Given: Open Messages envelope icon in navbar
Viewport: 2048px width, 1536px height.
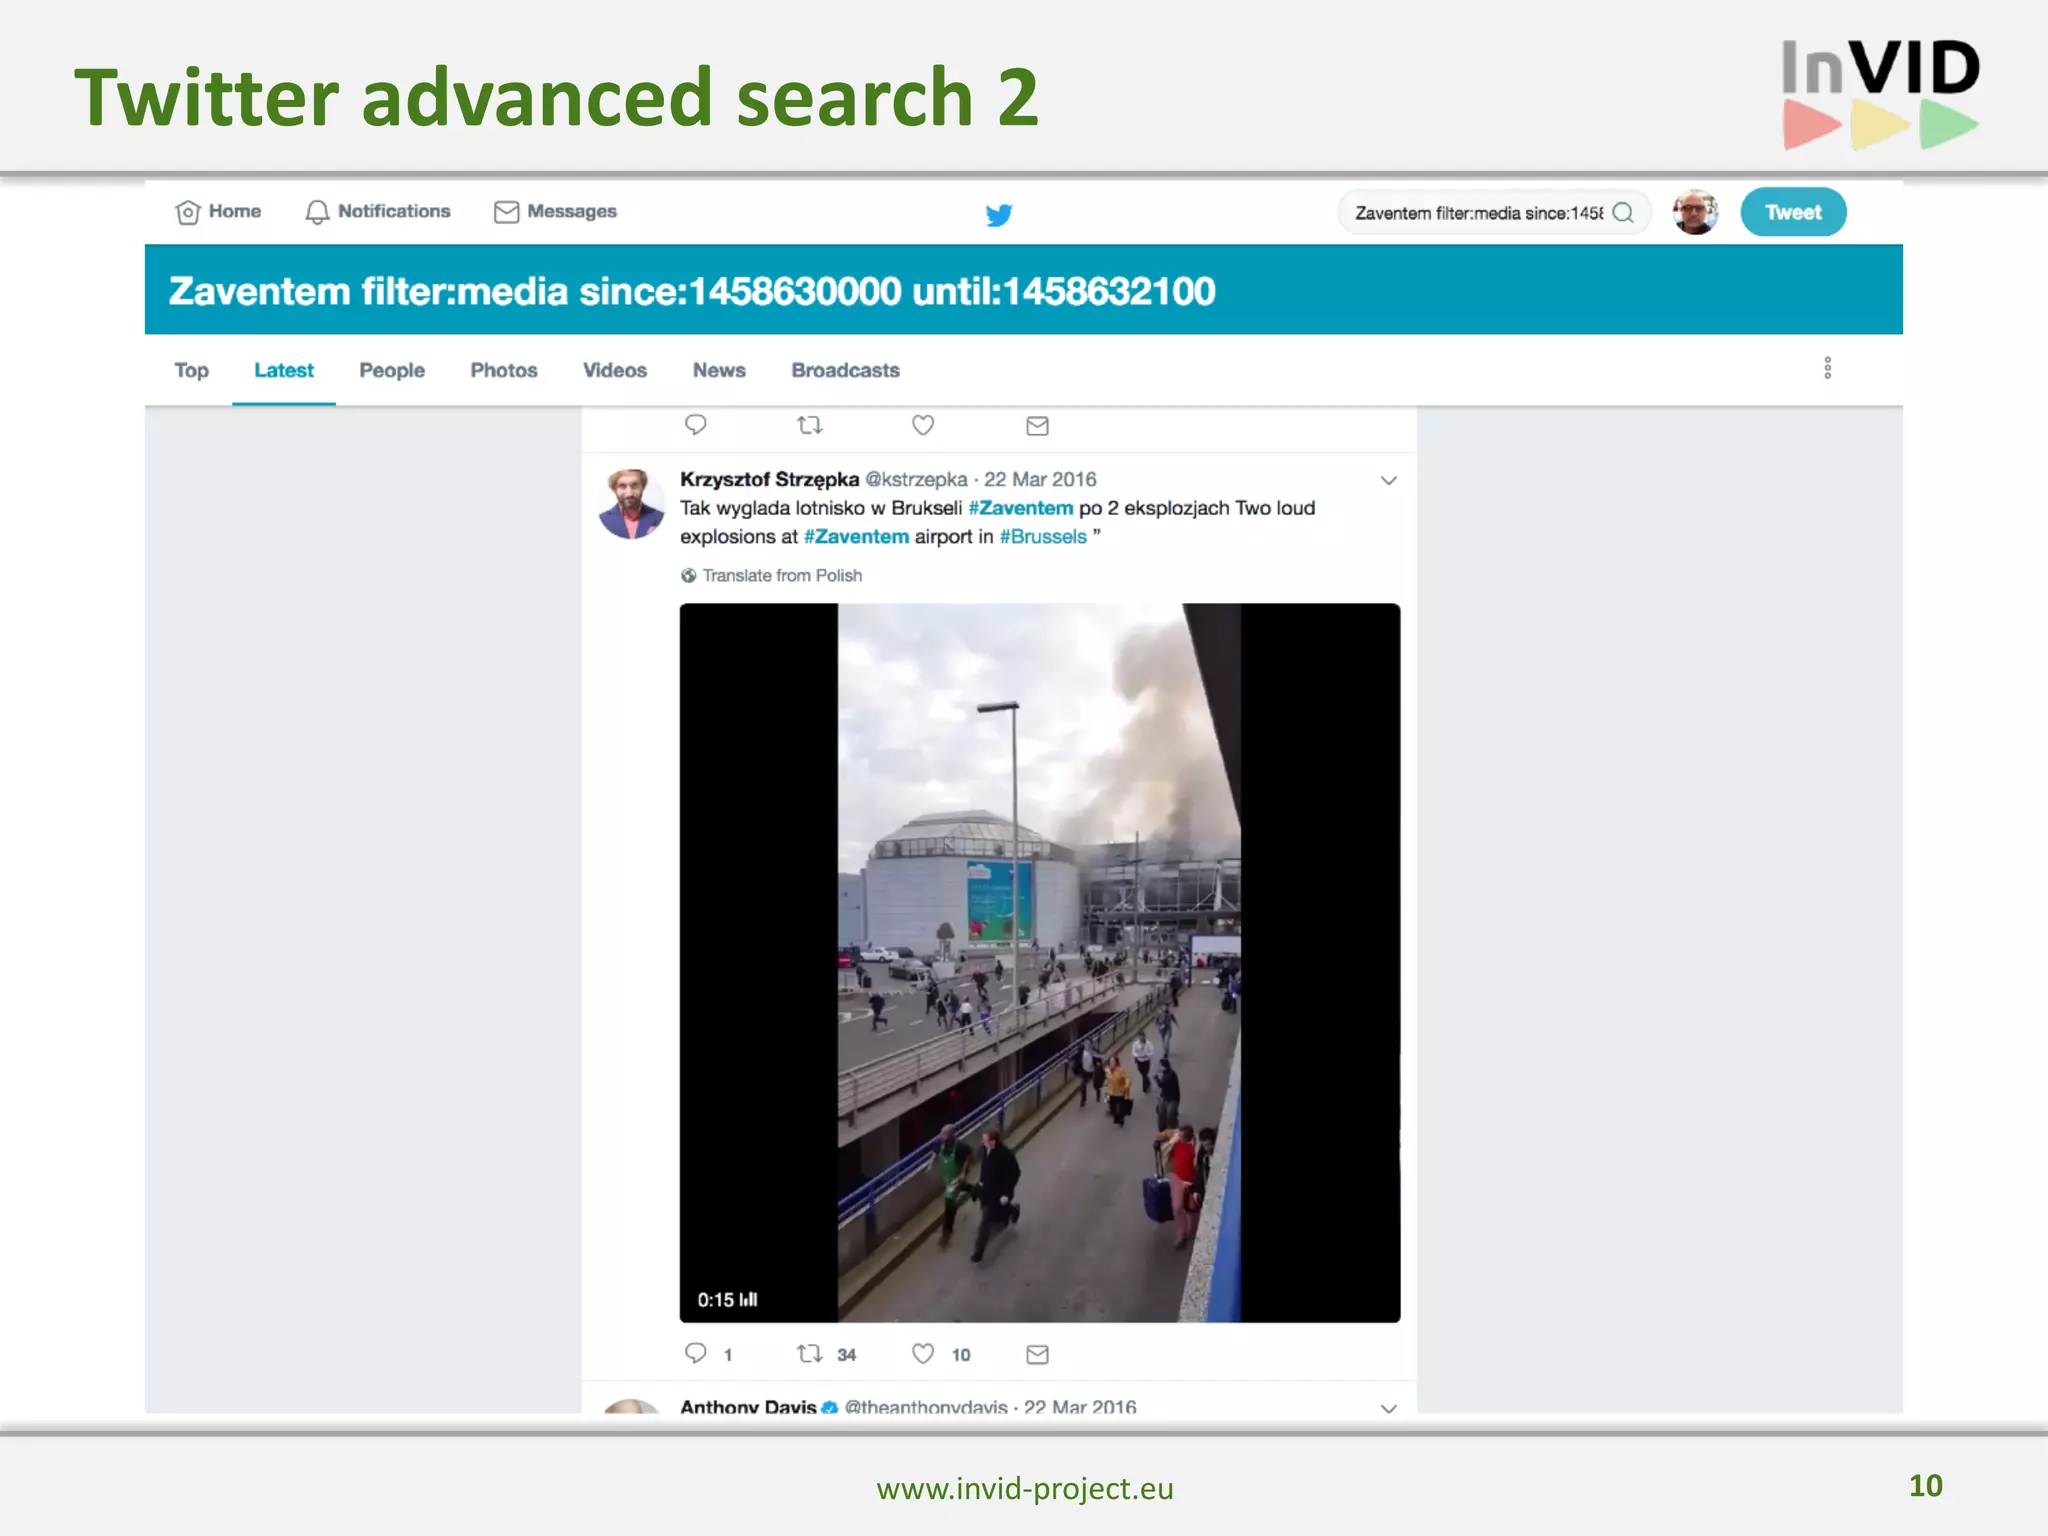Looking at the screenshot, I should click(x=506, y=212).
